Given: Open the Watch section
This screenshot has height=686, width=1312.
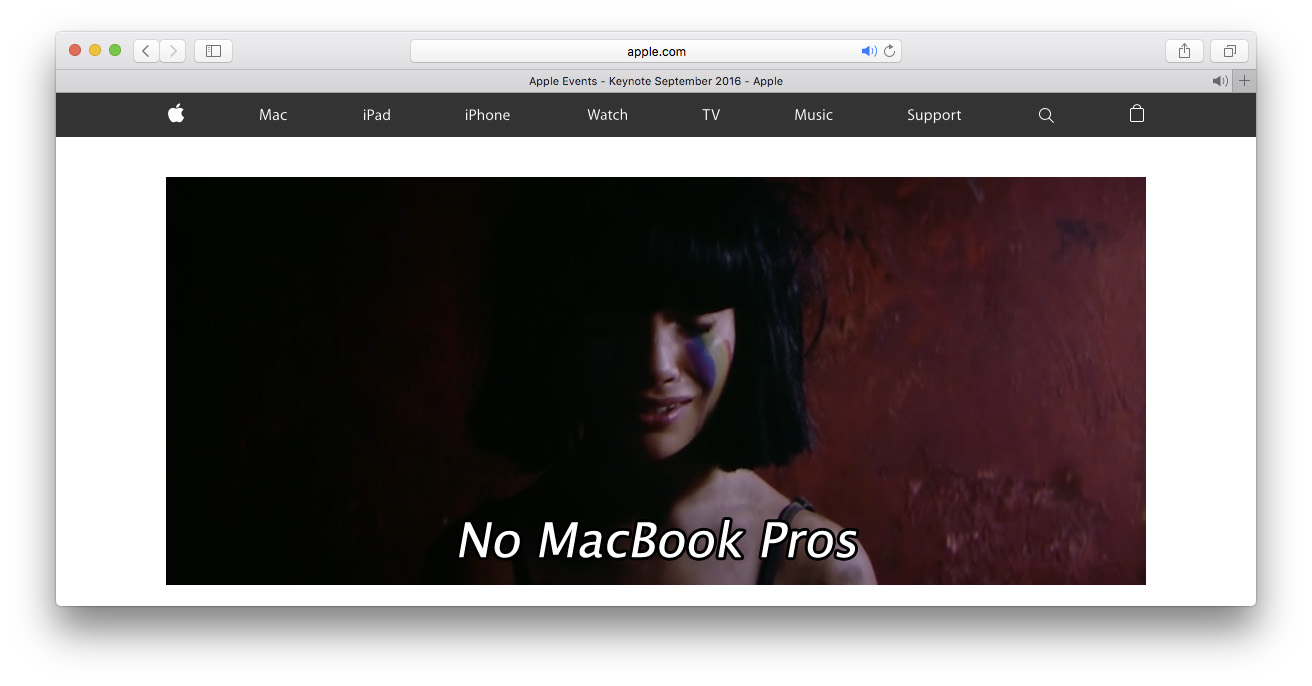Looking at the screenshot, I should pos(607,115).
